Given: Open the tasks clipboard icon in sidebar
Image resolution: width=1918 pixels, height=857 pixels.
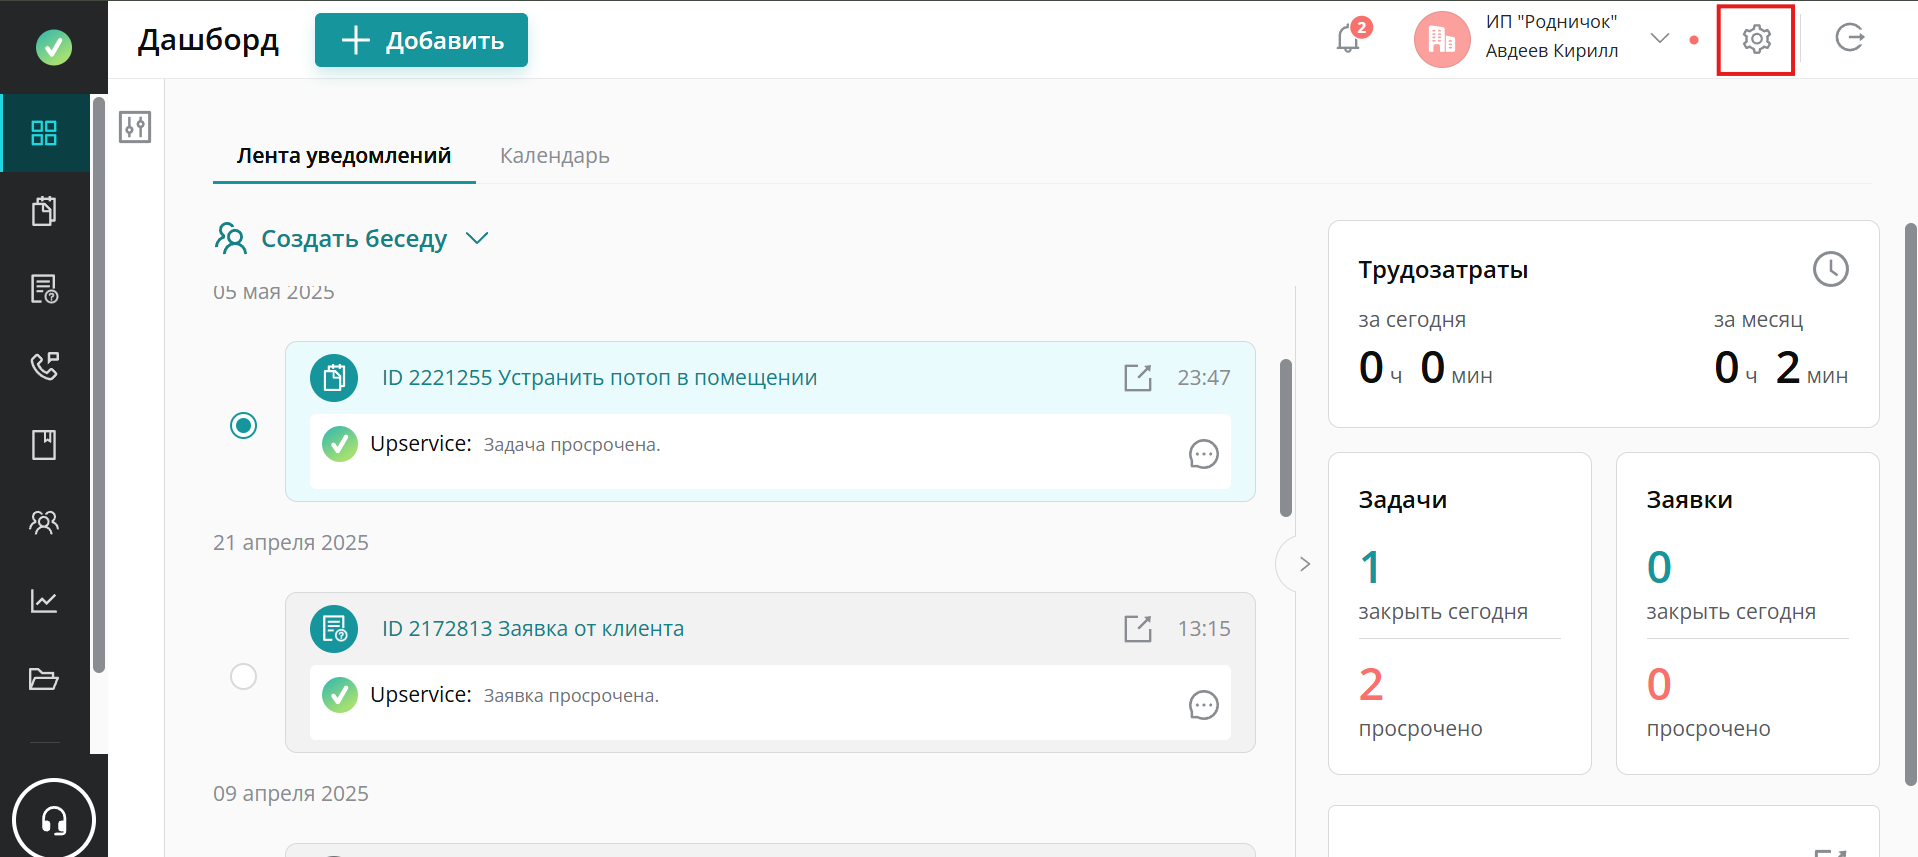Looking at the screenshot, I should (x=44, y=211).
